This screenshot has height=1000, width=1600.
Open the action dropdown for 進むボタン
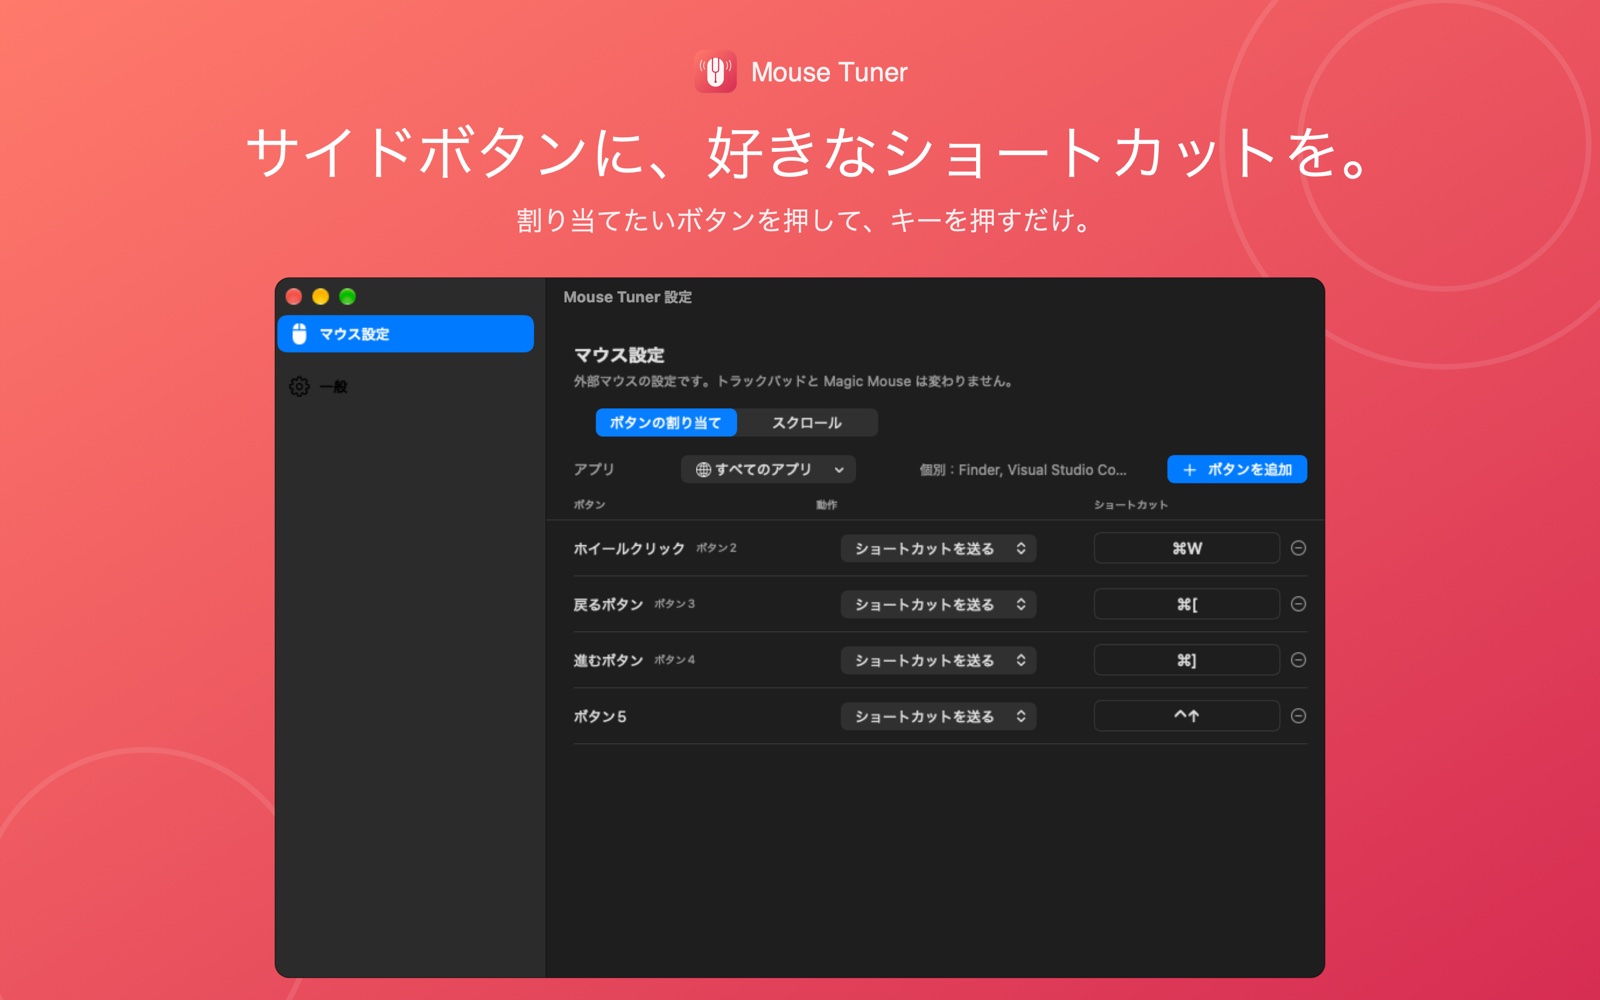point(938,660)
